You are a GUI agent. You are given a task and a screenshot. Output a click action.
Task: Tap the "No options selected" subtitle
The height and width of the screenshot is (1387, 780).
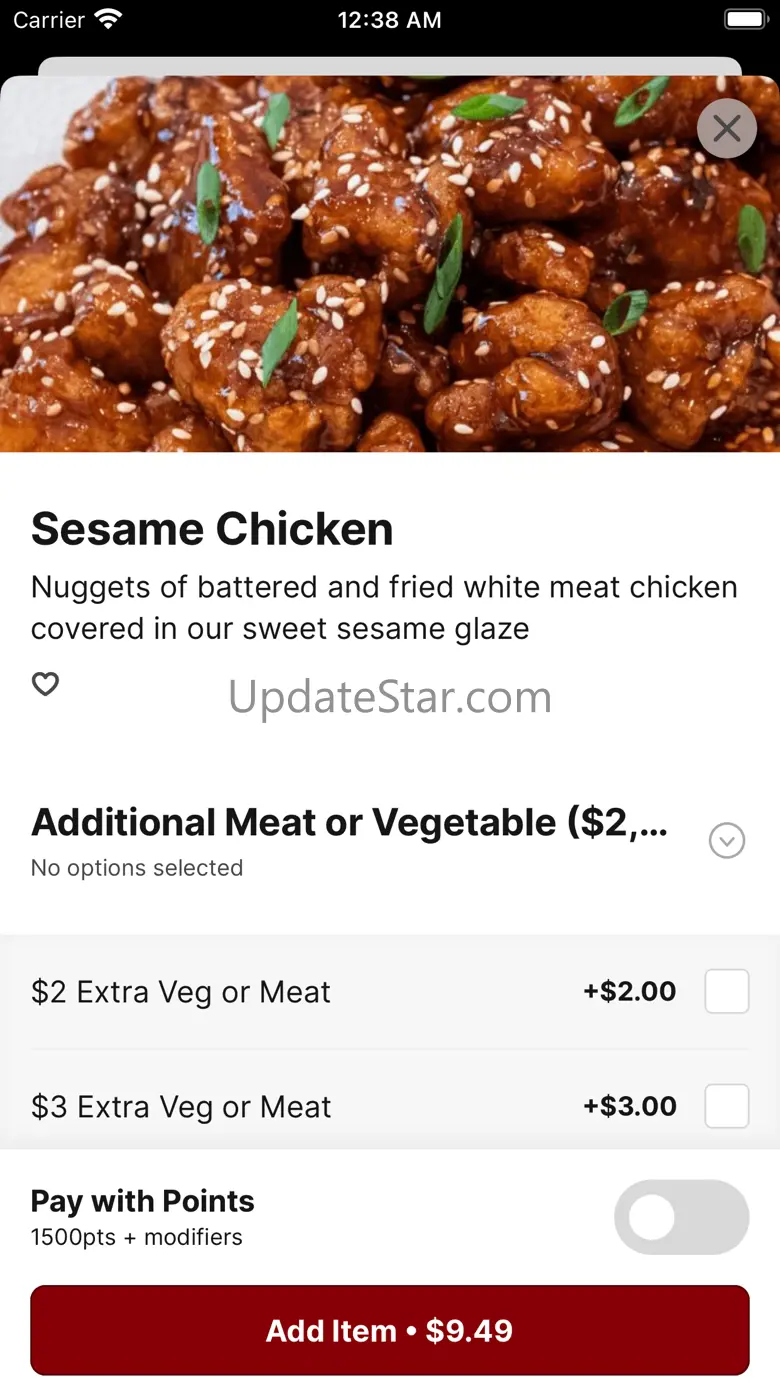tap(137, 868)
